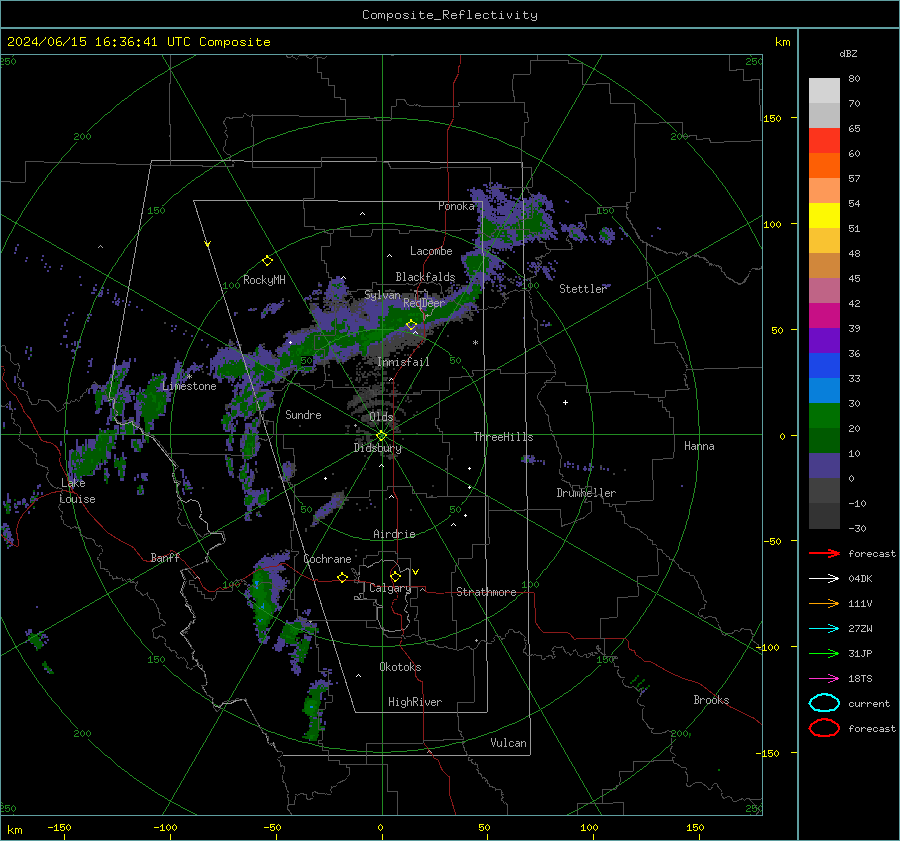Click the Vulcan town label
This screenshot has height=841, width=900.
point(508,743)
